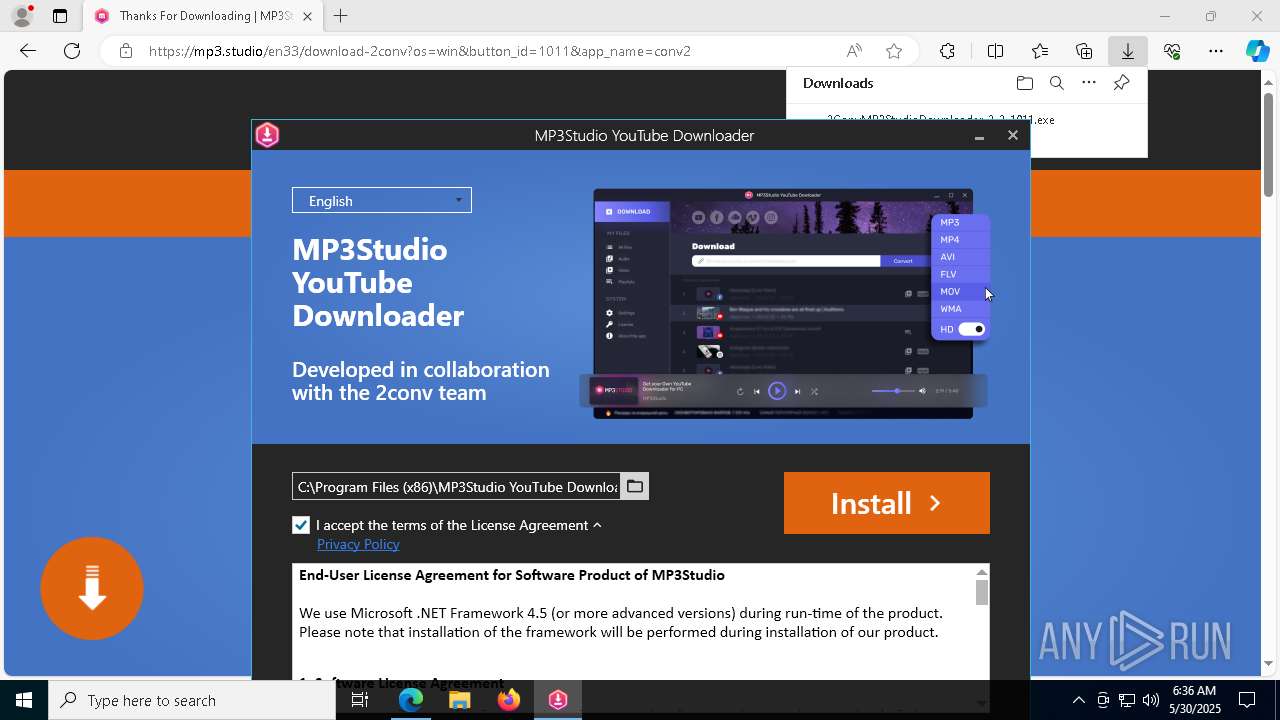
Task: Open File Explorer from taskbar
Action: coord(459,700)
